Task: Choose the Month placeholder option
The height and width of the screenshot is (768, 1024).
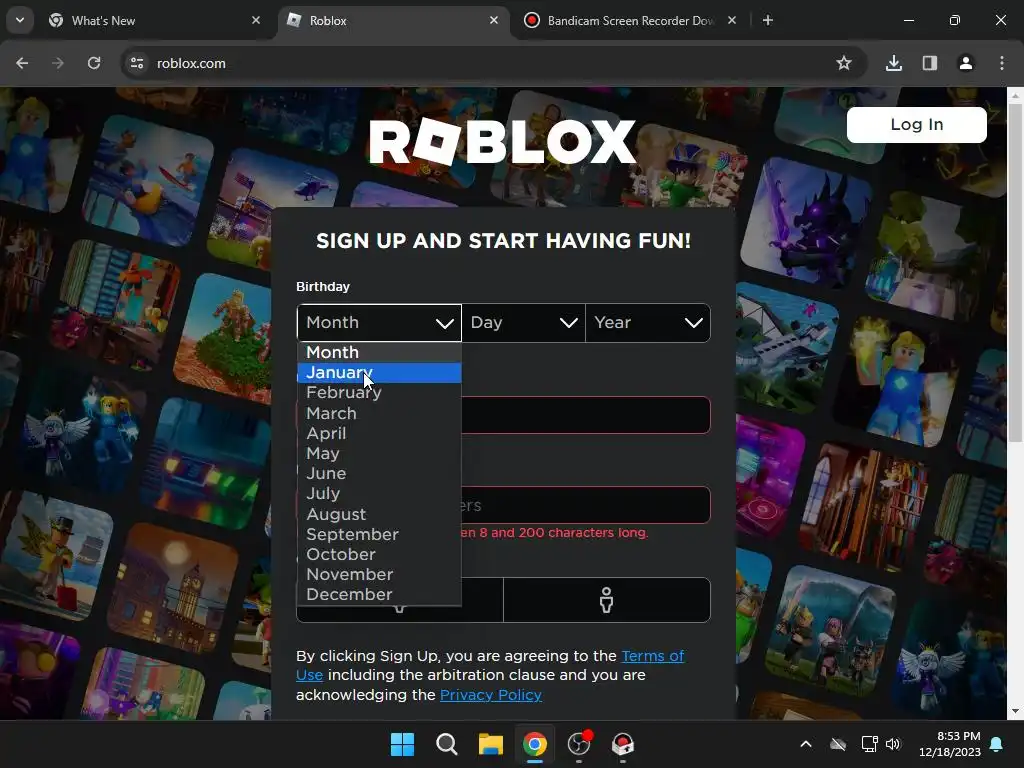Action: (379, 353)
